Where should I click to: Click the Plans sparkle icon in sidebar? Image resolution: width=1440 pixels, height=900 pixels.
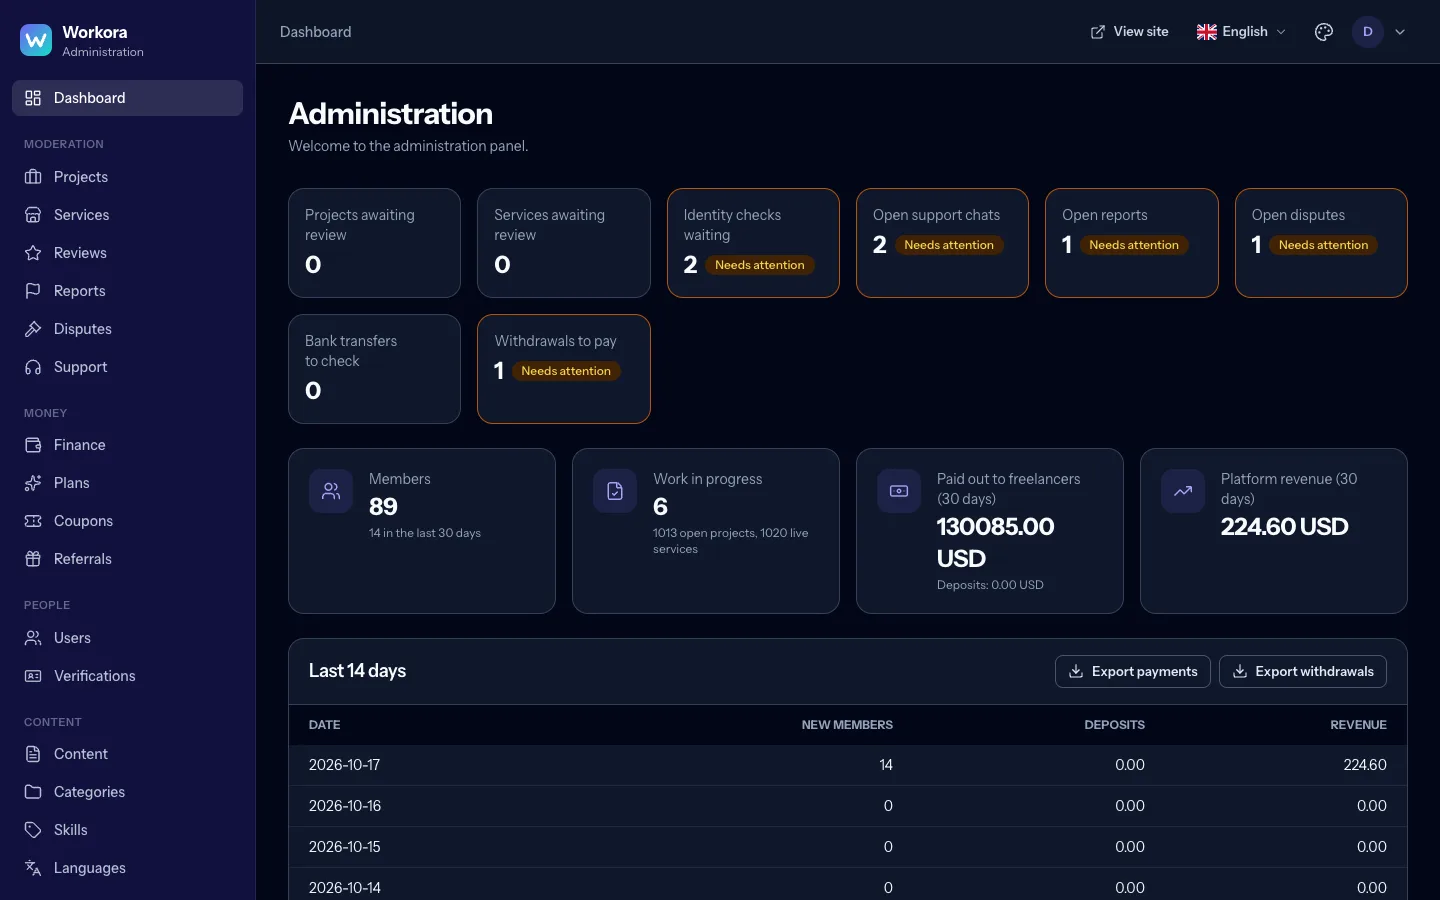(x=33, y=483)
